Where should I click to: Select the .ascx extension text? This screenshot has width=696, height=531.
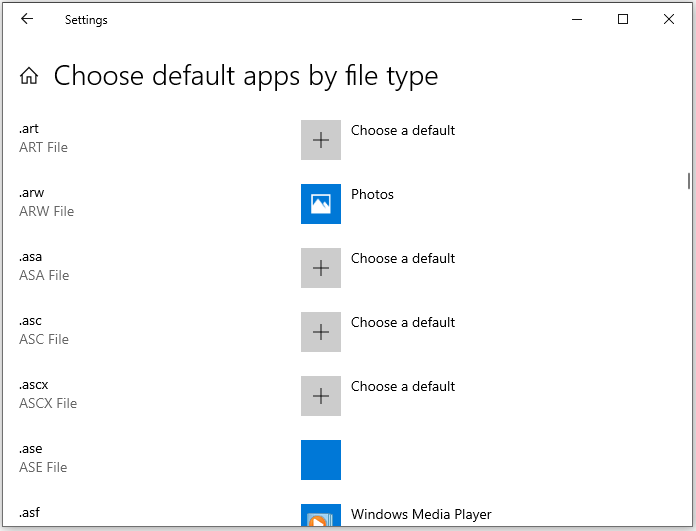34,384
